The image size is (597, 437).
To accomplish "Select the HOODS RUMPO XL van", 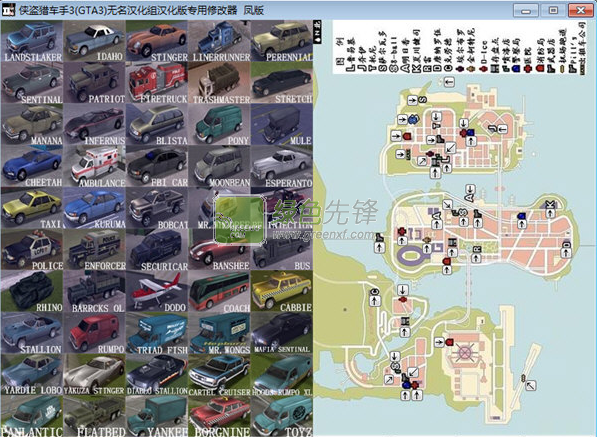I will coord(282,375).
